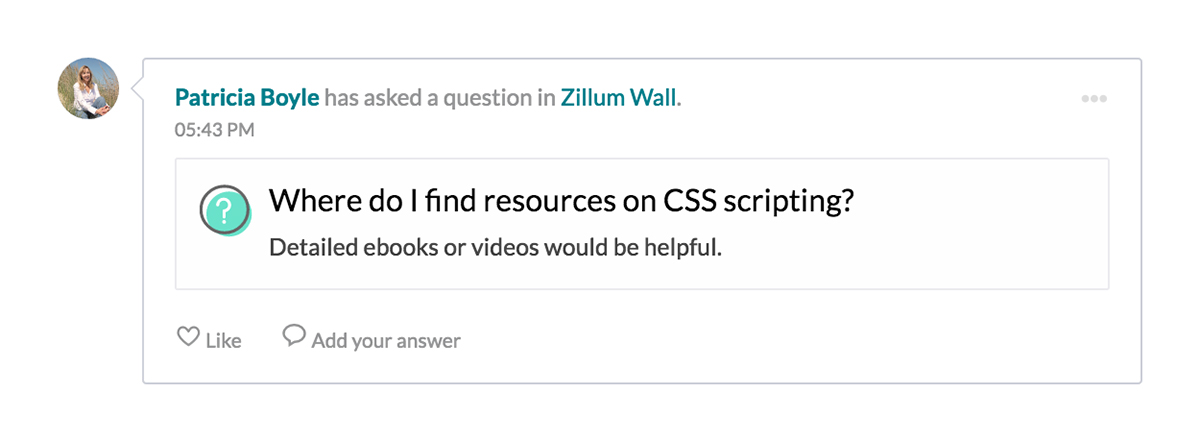Viewport: 1200px width, 442px height.
Task: Go to the Zillum Wall link
Action: click(x=618, y=98)
